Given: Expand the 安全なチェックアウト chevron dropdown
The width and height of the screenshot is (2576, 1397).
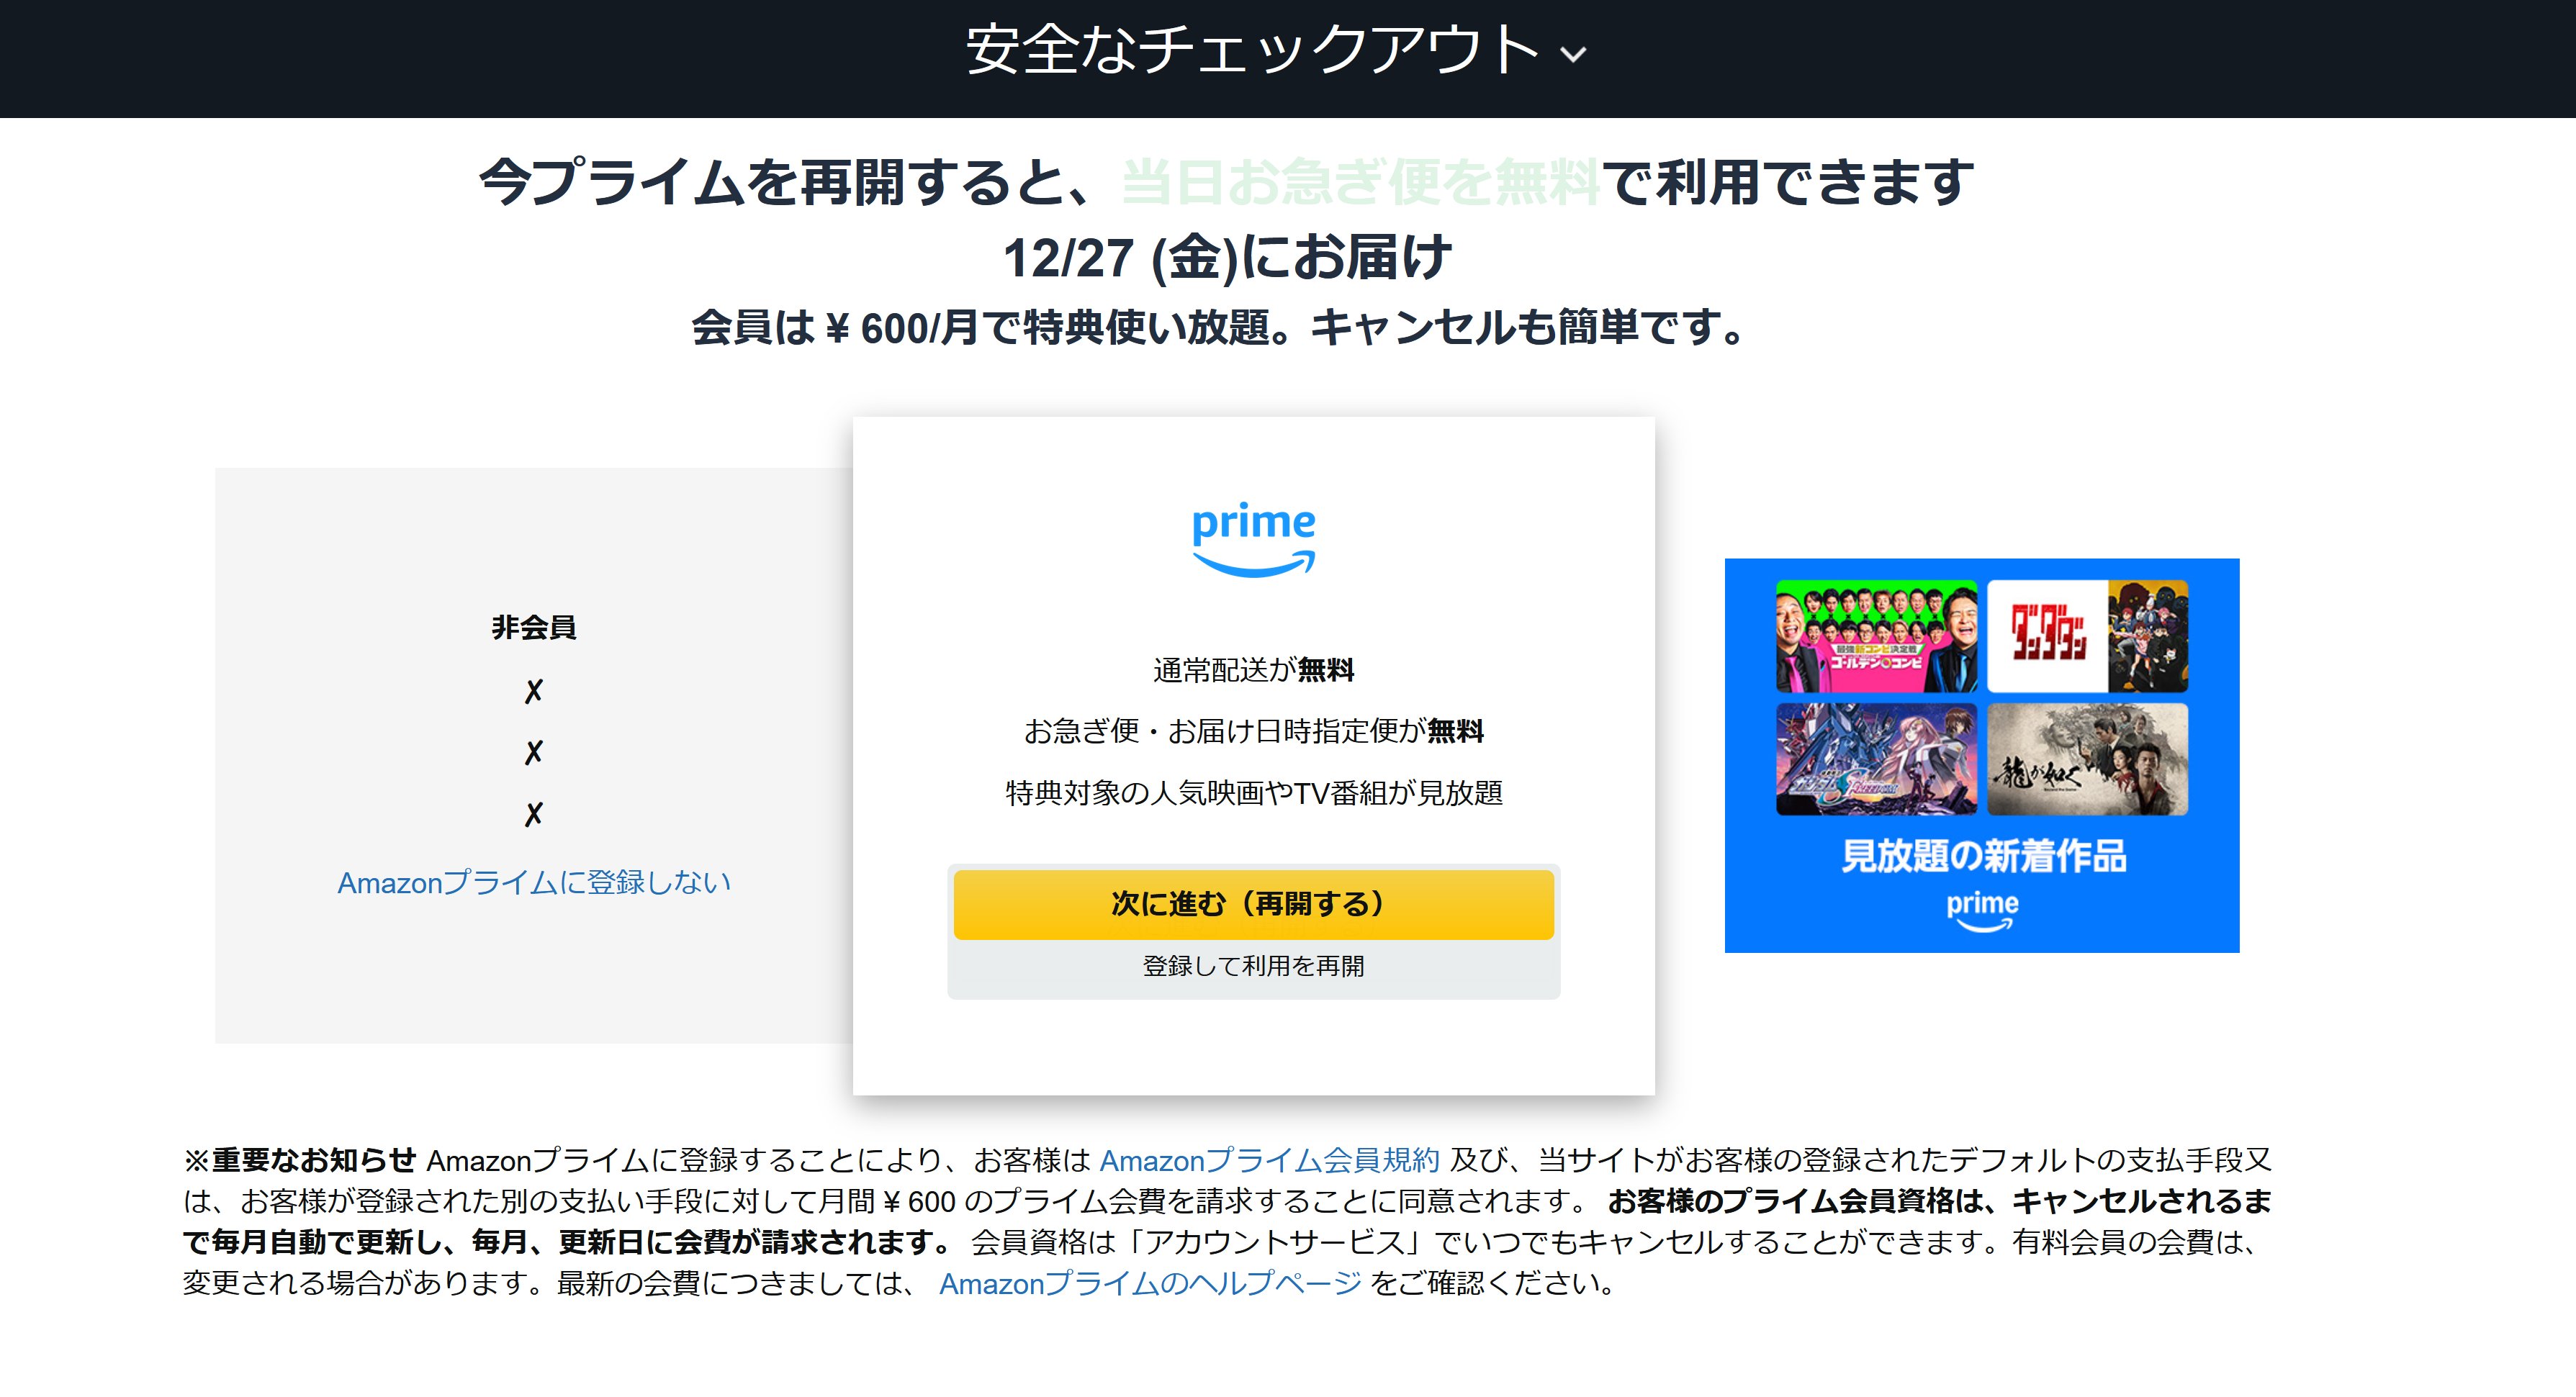Looking at the screenshot, I should coord(1574,55).
